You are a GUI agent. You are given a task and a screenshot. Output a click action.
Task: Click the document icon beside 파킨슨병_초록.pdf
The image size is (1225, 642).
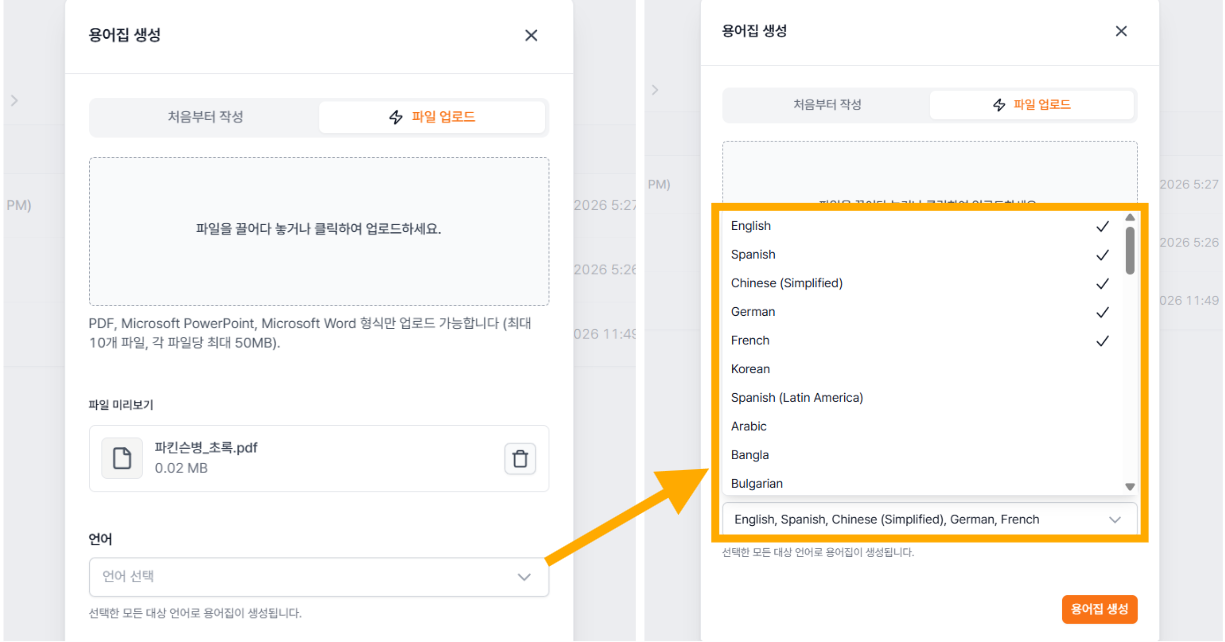coord(122,458)
